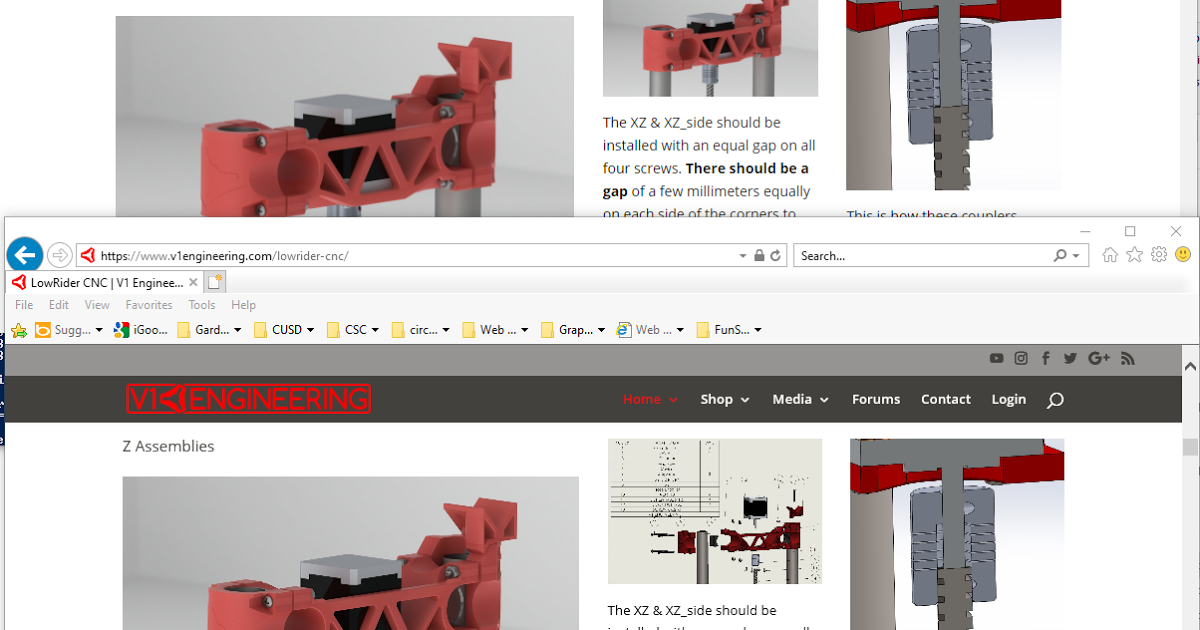Click the V1 Engineering logo

click(249, 399)
